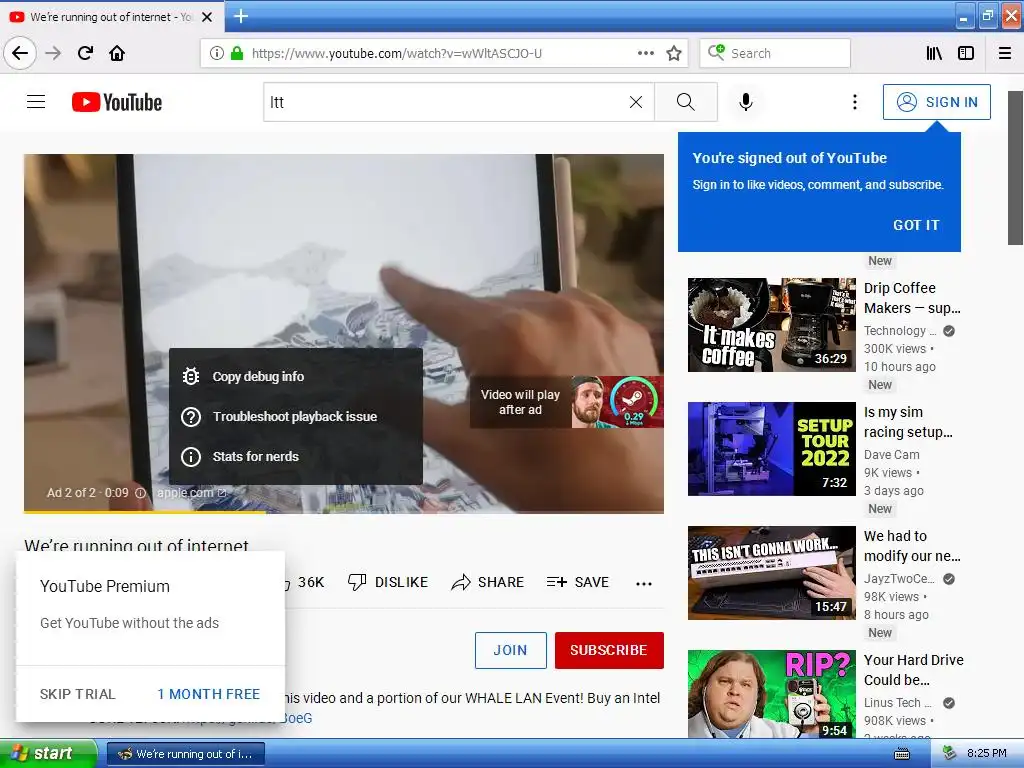Viewport: 1024px width, 768px height.
Task: Open the Firefox hamburger menu
Action: pyautogui.click(x=1005, y=53)
